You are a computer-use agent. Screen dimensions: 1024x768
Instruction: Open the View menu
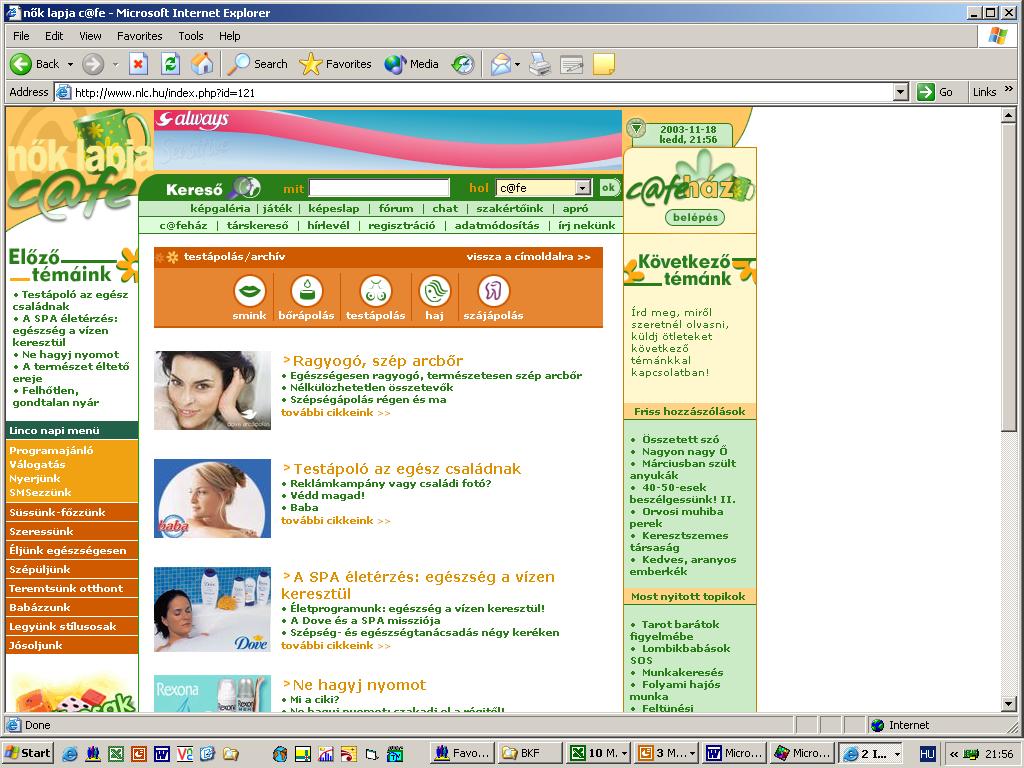90,36
